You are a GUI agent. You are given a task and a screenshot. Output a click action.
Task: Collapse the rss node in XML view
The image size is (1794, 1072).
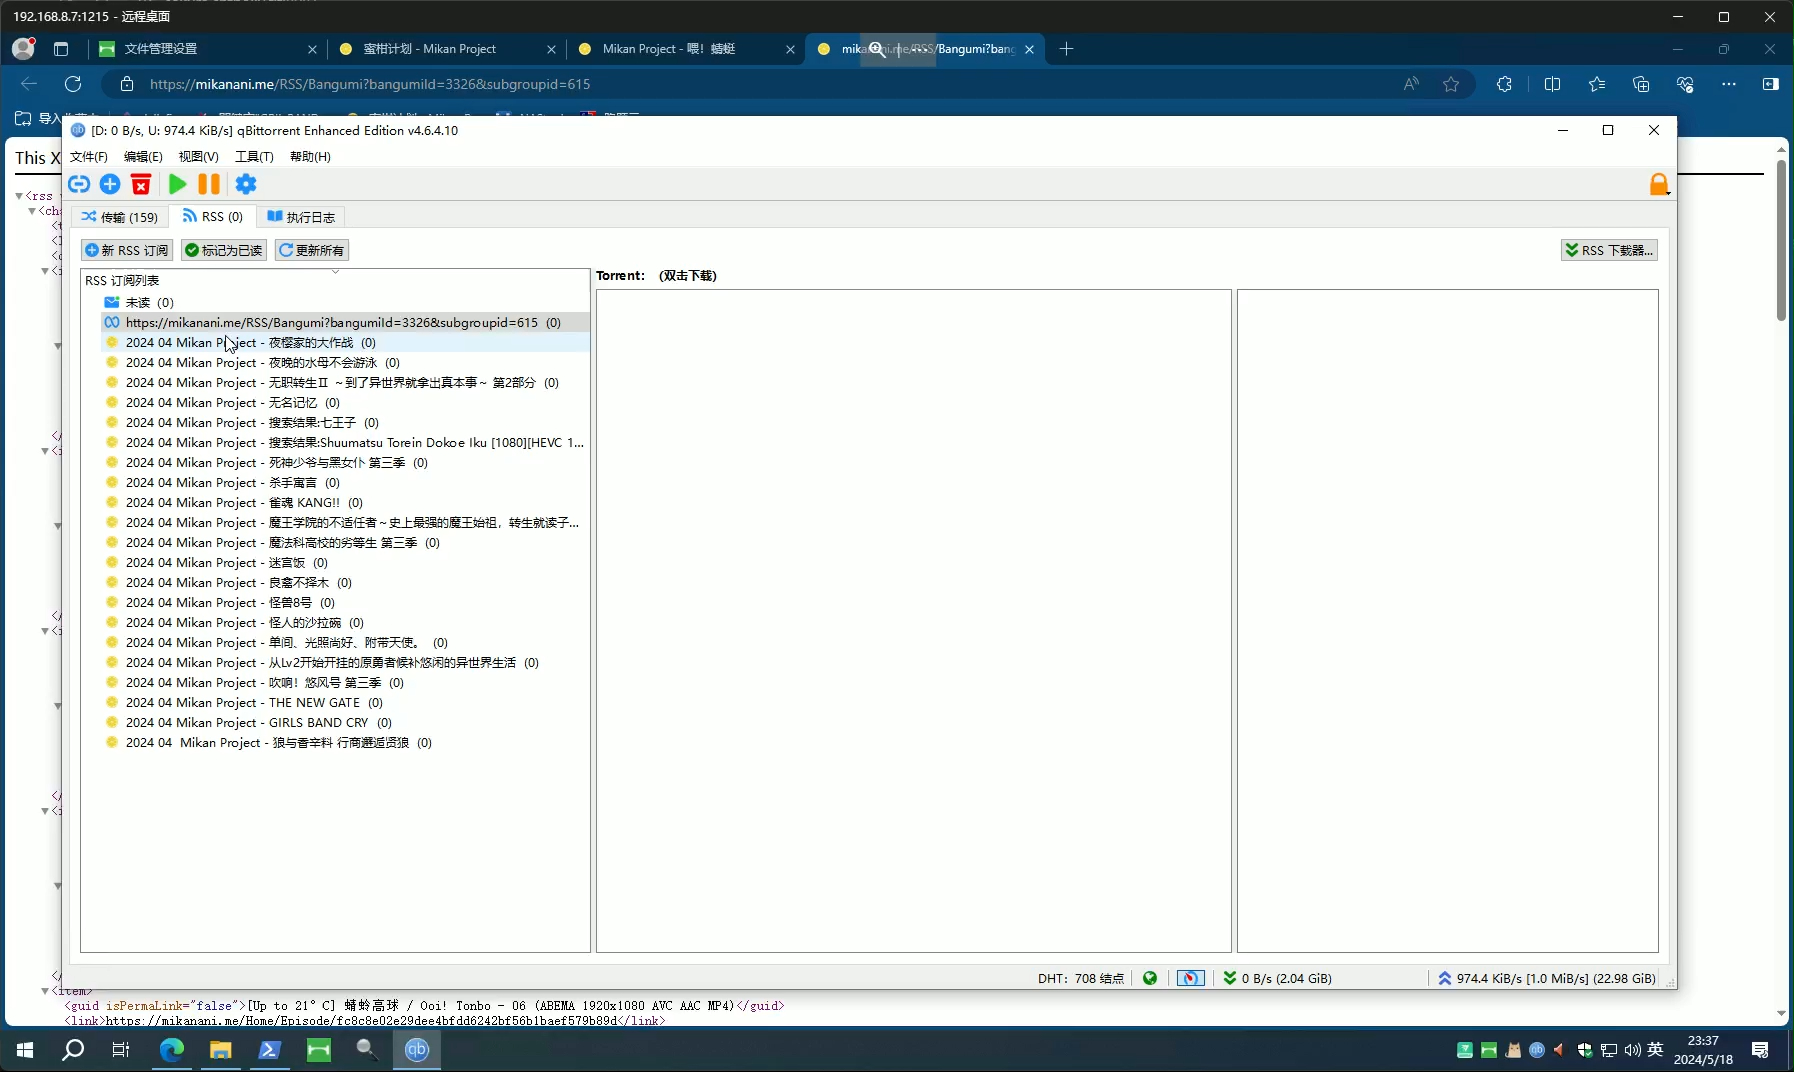19,196
